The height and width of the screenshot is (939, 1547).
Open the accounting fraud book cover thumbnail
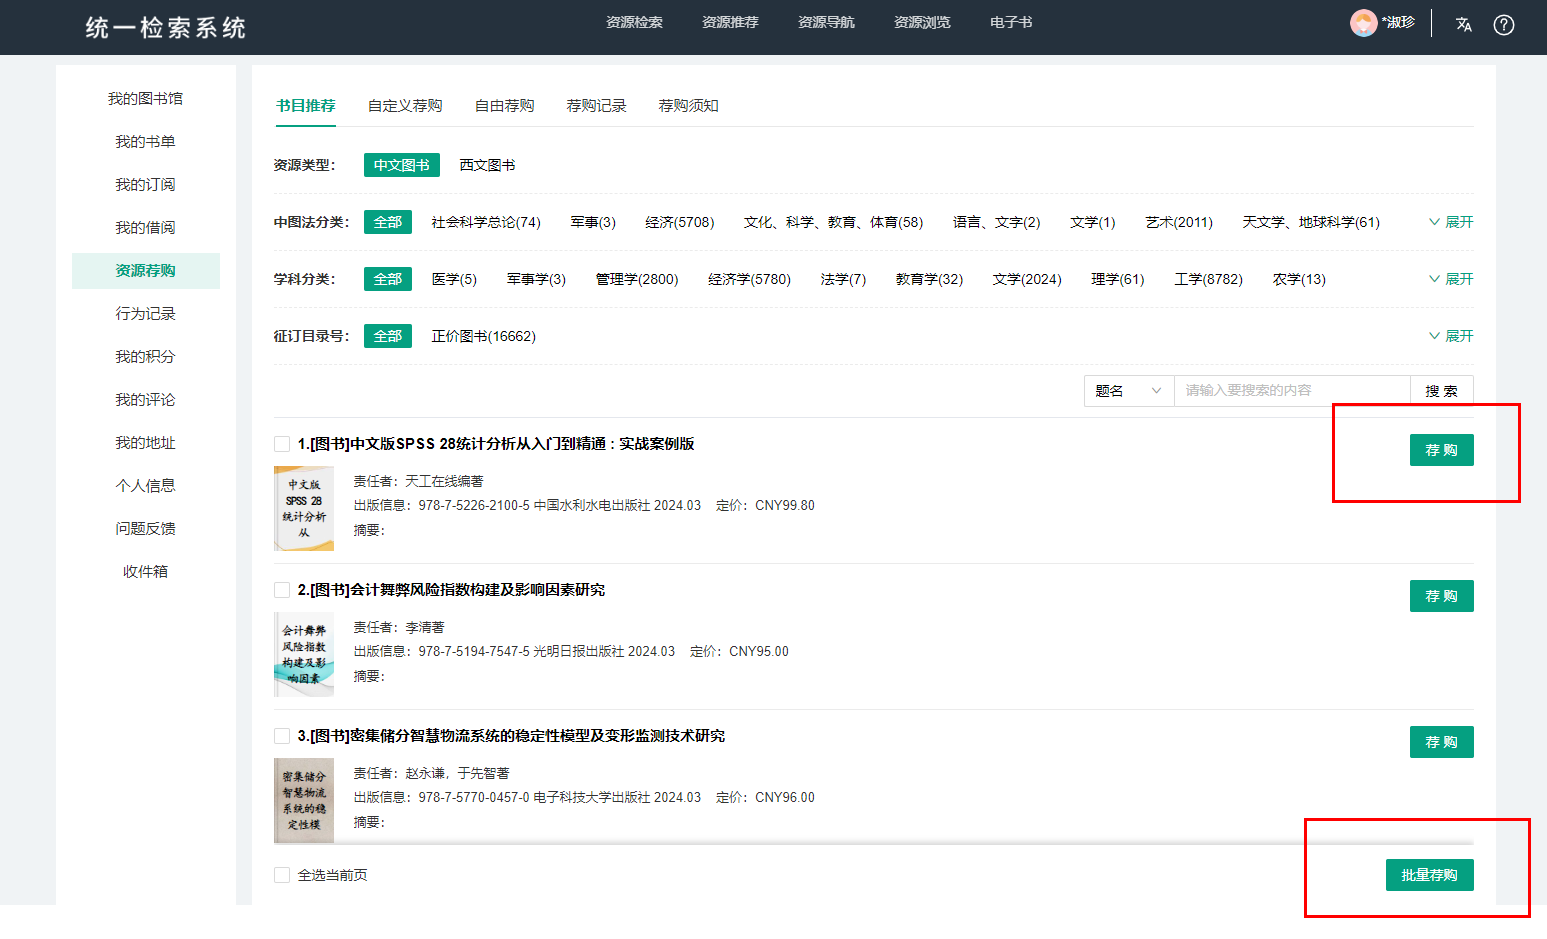coord(304,654)
